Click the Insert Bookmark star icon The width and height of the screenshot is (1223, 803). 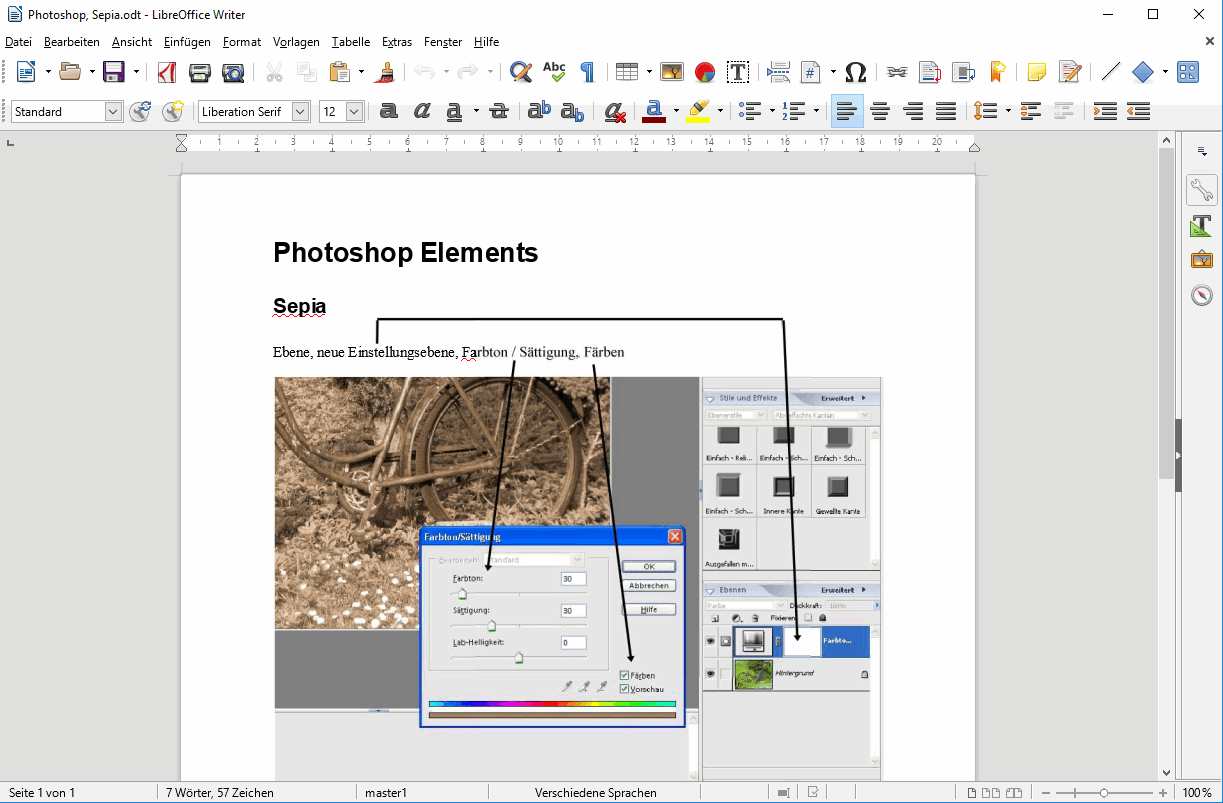[x=996, y=72]
